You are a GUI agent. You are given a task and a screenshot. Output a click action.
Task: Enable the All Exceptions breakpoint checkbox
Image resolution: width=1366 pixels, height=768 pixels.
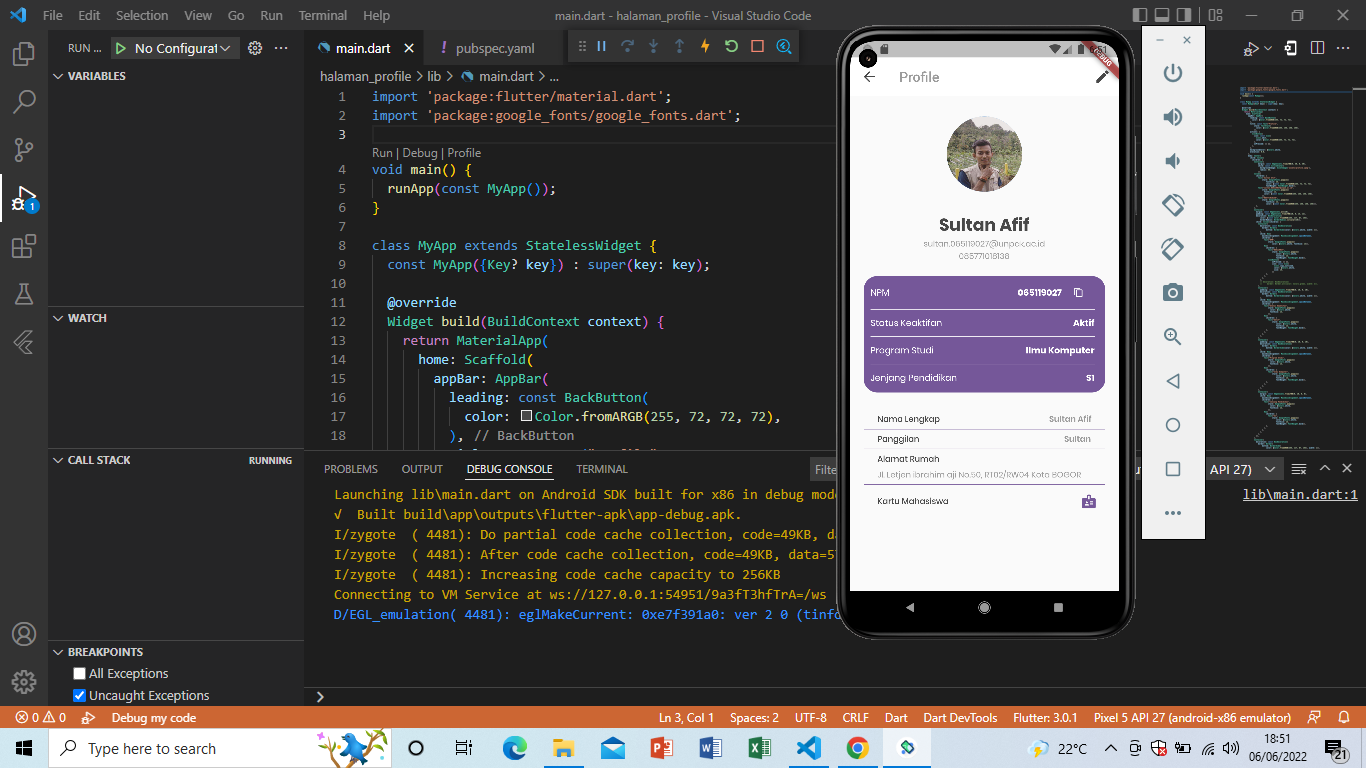(x=79, y=673)
